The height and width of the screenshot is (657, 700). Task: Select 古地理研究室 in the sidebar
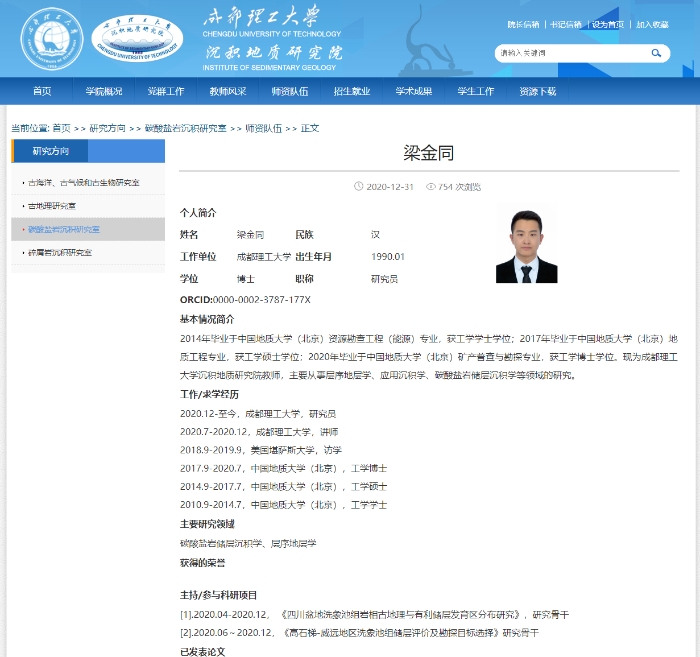click(52, 206)
